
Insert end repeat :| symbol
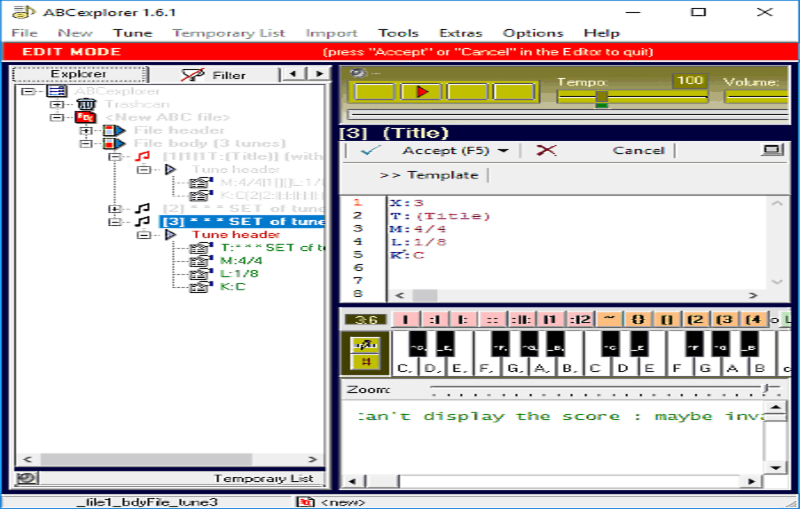435,320
